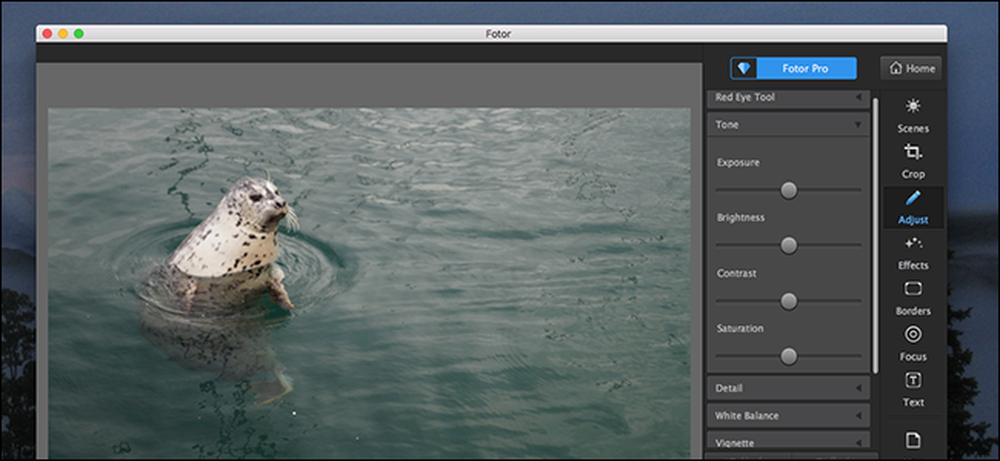The height and width of the screenshot is (461, 1000).
Task: Collapse the Tone section
Action: tap(788, 125)
